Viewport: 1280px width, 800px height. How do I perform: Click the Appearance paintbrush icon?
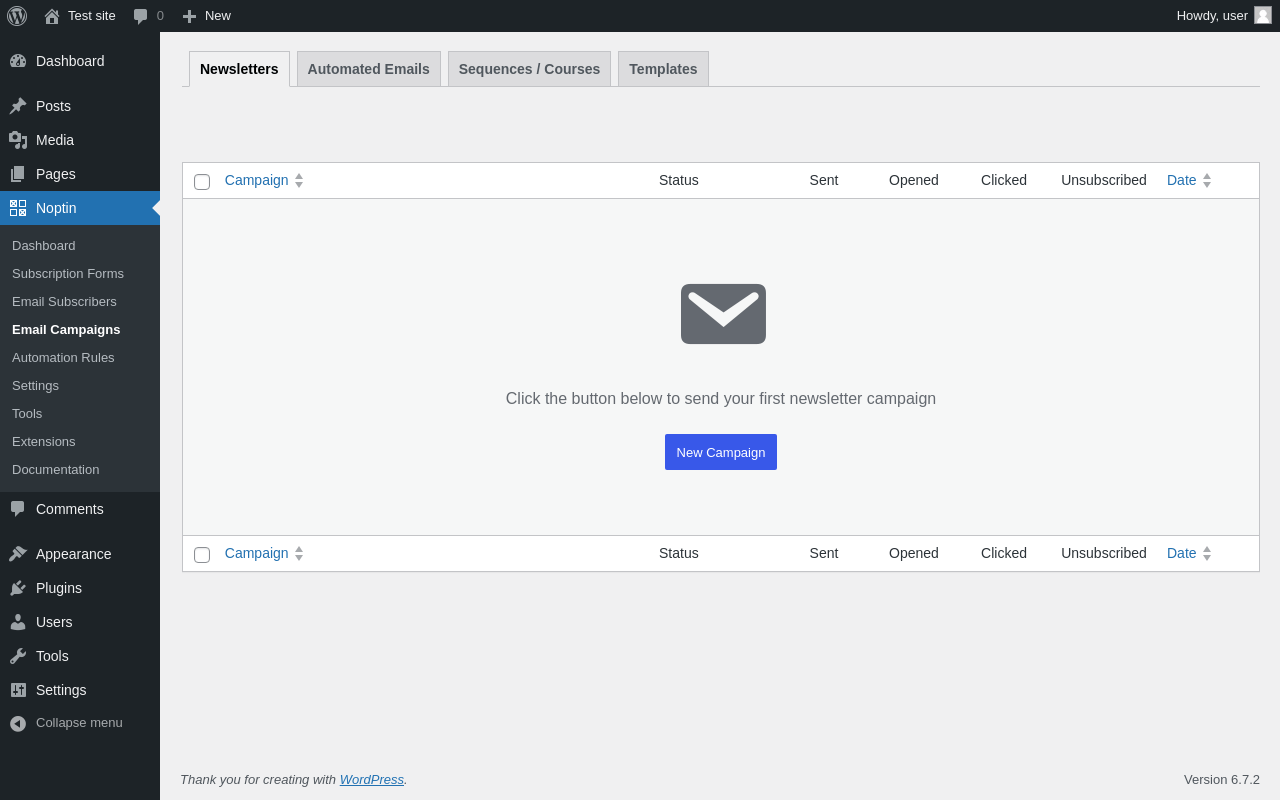[x=18, y=554]
